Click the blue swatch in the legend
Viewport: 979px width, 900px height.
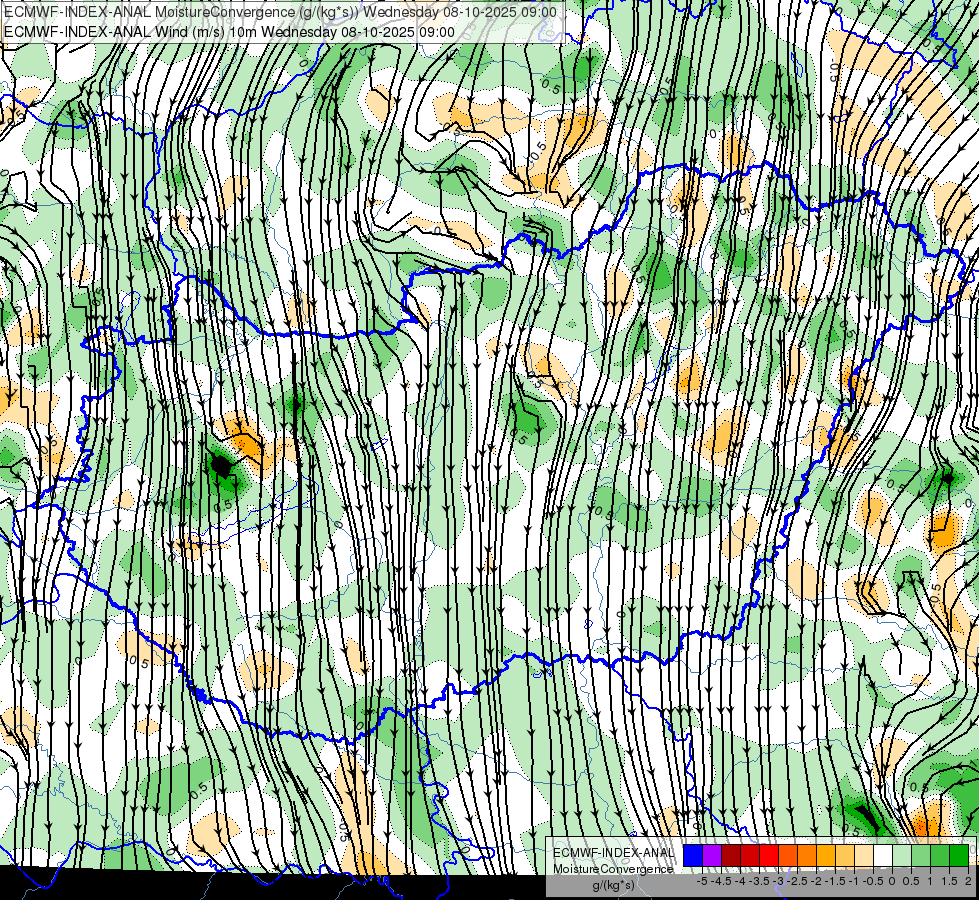point(693,855)
